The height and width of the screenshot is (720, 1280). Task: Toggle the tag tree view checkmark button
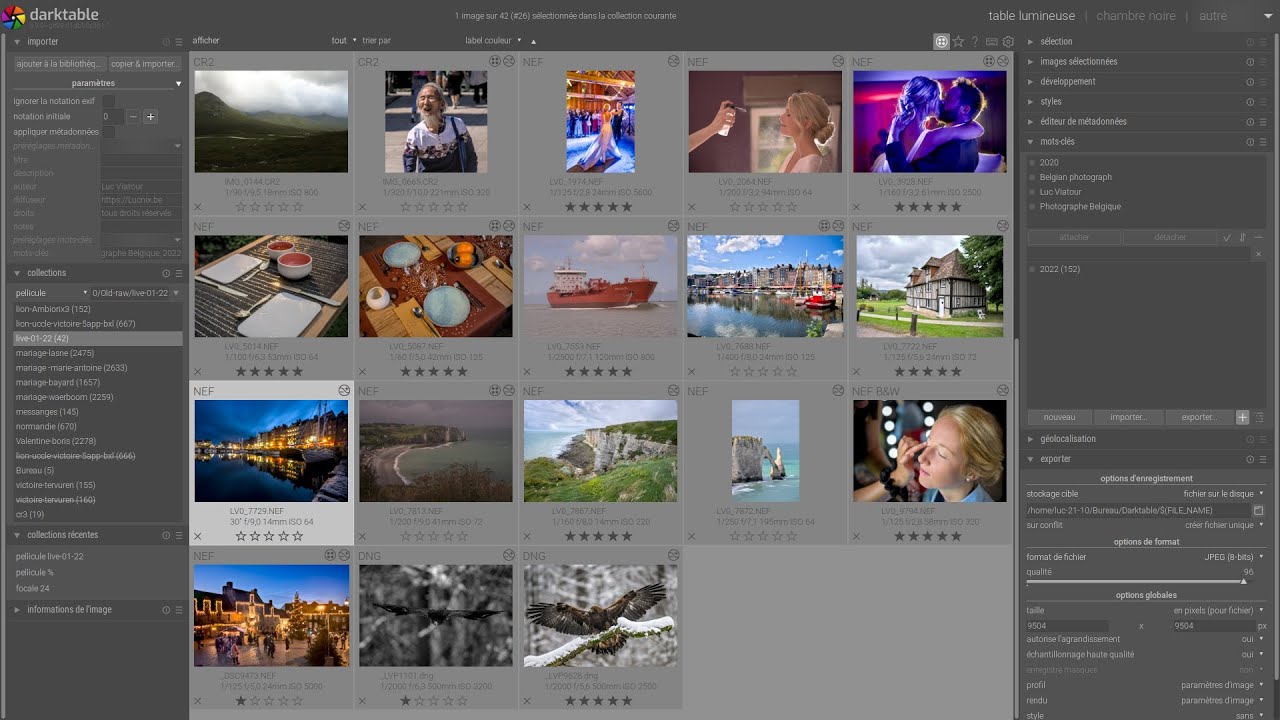[x=1227, y=238]
